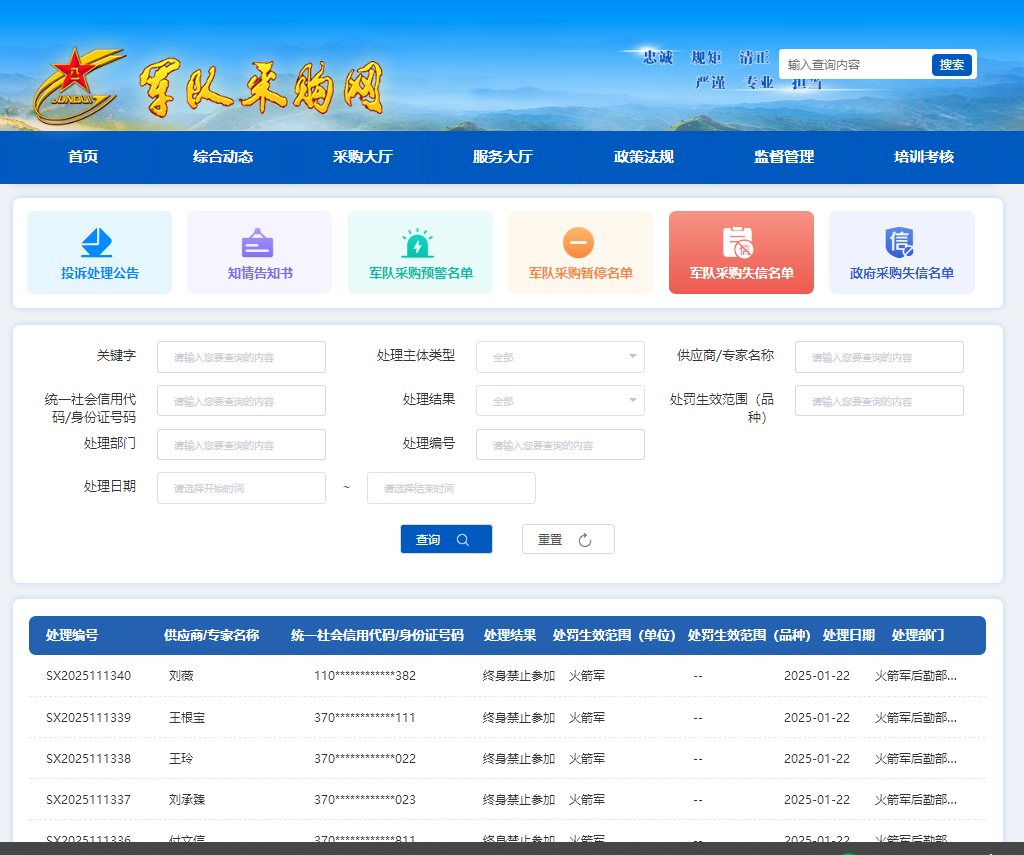This screenshot has width=1024, height=855.
Task: Focus the 处罚生效范围（品种） input field
Action: [x=879, y=400]
